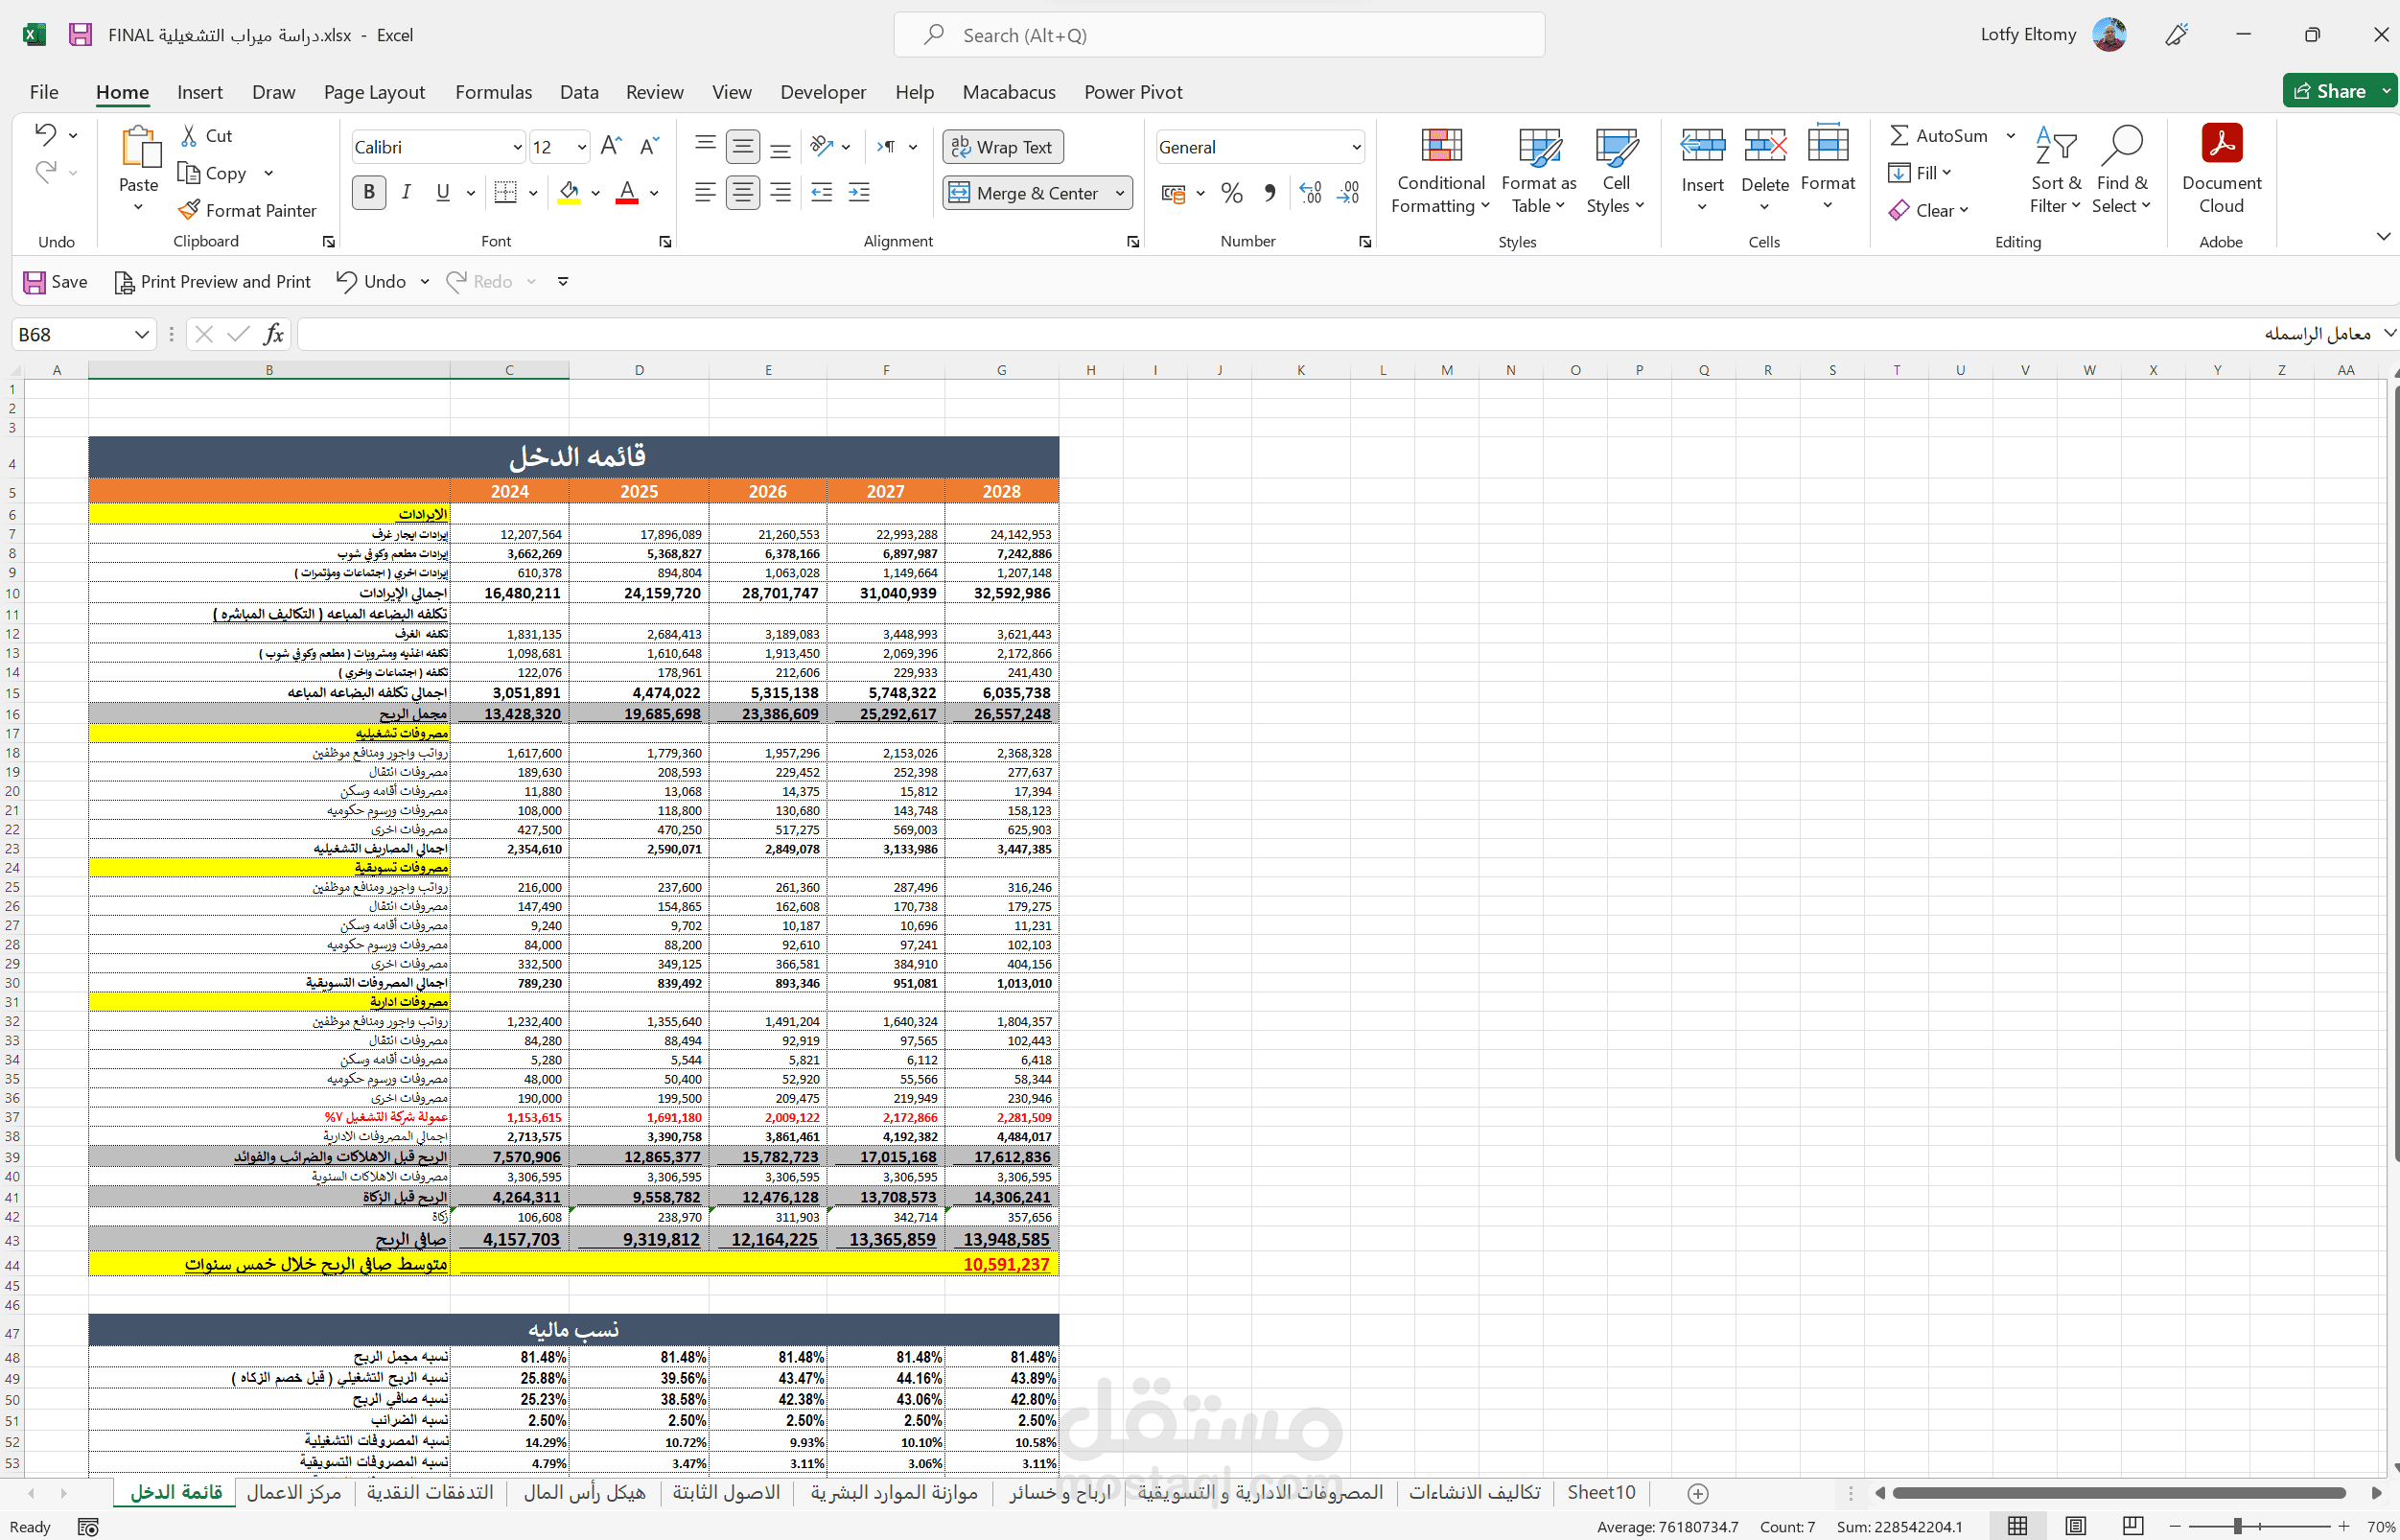Switch to the مركز الاعمال sheet
The image size is (2400, 1540).
coord(294,1493)
